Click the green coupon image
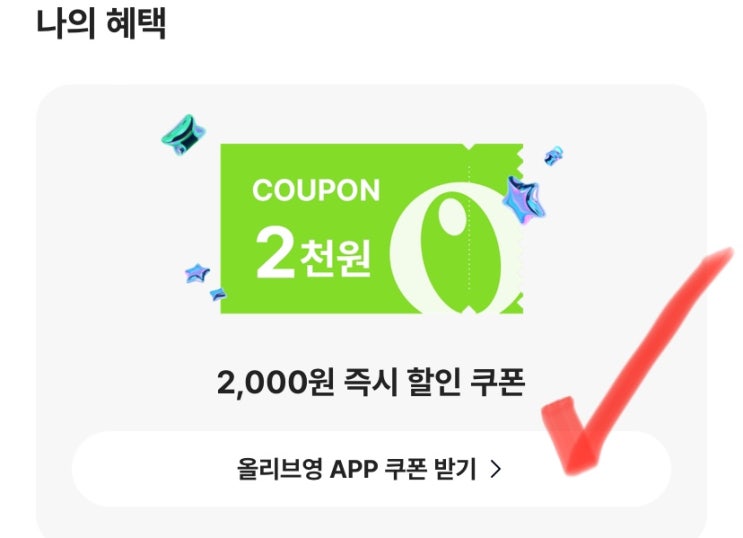The height and width of the screenshot is (538, 743). (x=372, y=228)
